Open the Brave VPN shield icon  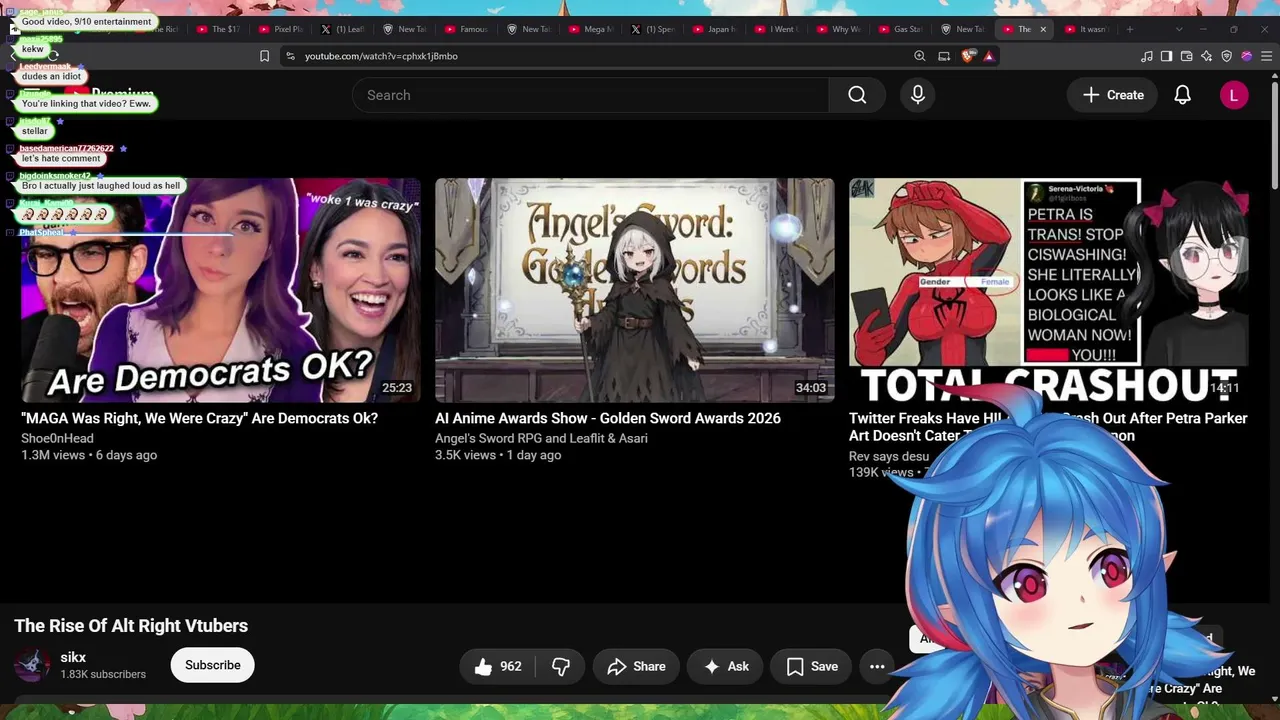(x=1227, y=56)
